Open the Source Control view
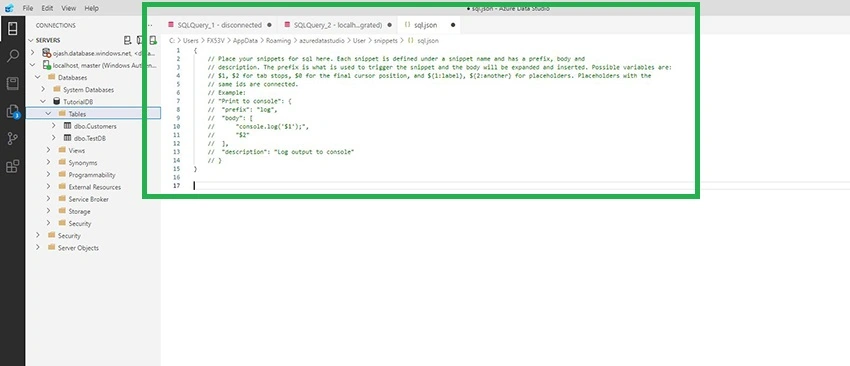This screenshot has height=366, width=850. click(12, 139)
